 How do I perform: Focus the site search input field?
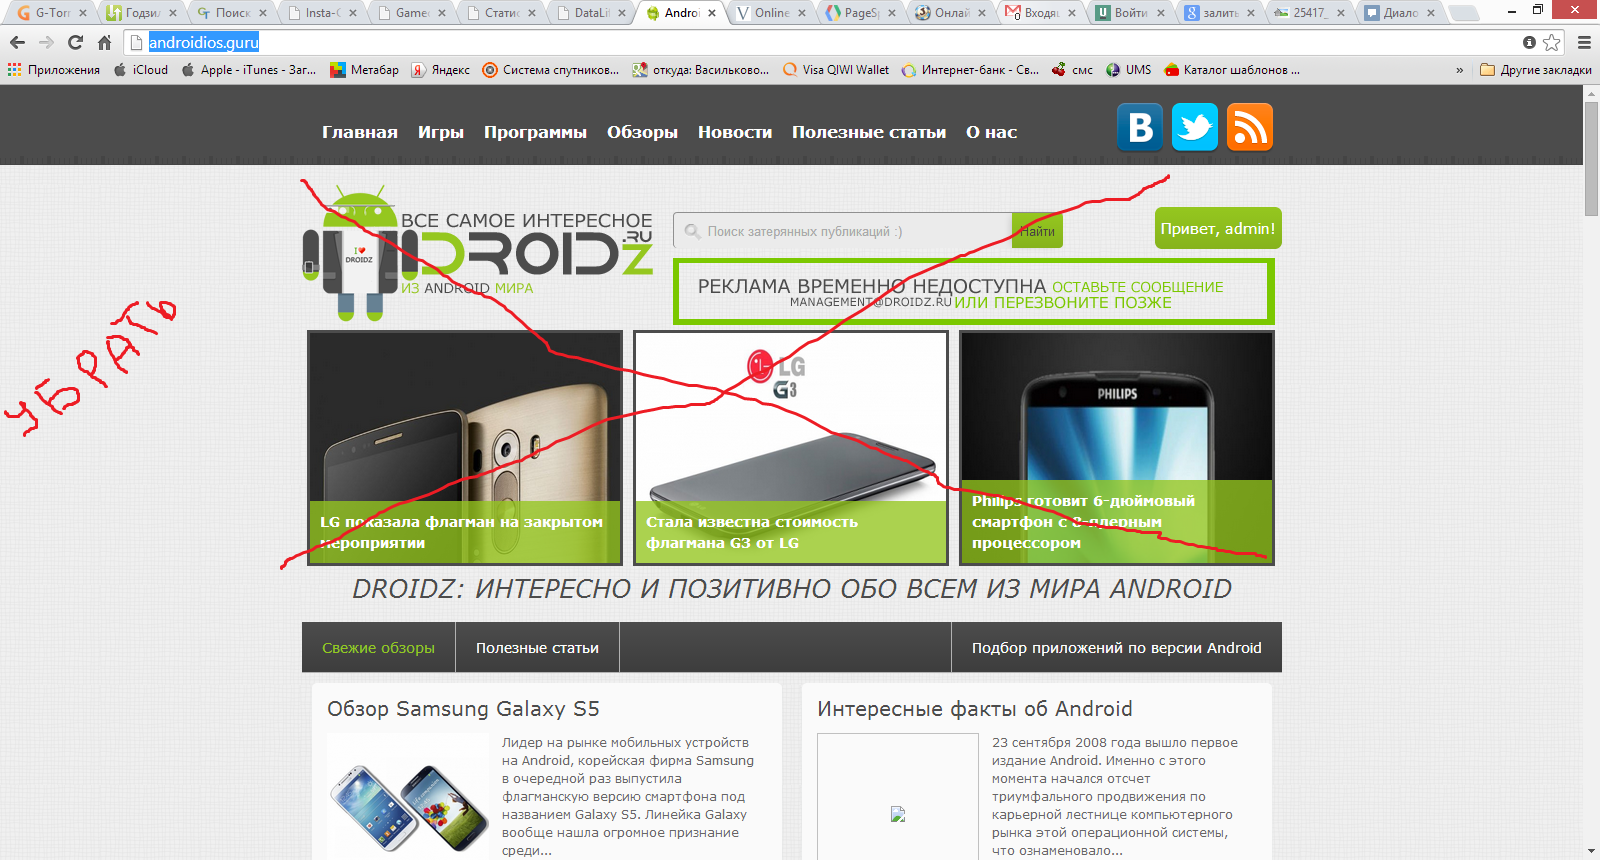[843, 231]
